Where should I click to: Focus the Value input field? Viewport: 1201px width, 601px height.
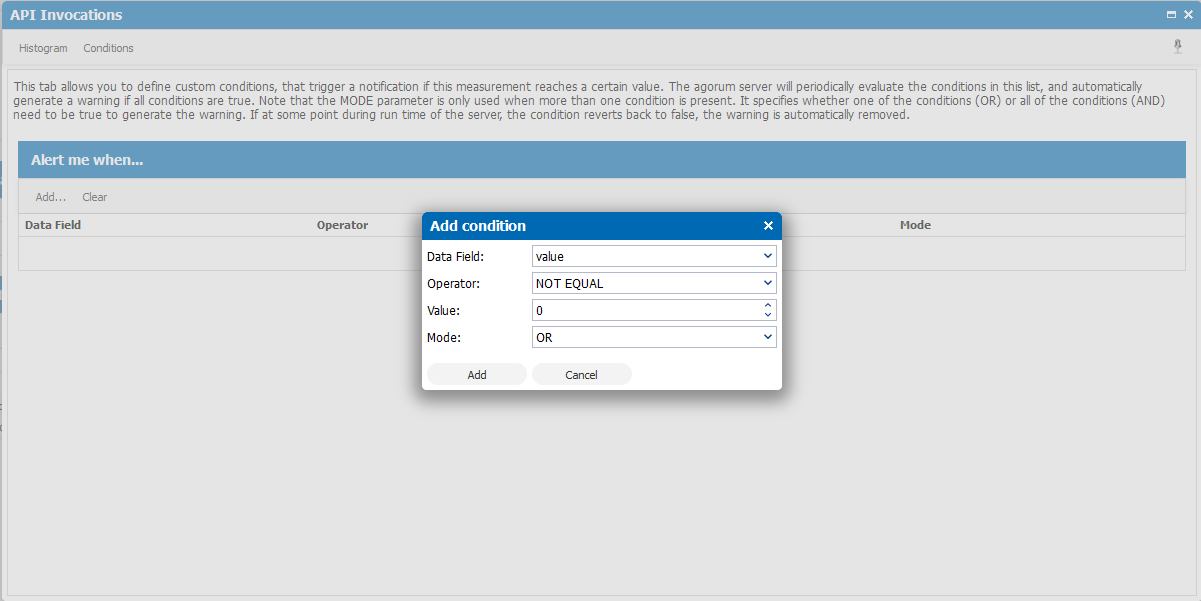click(x=645, y=311)
